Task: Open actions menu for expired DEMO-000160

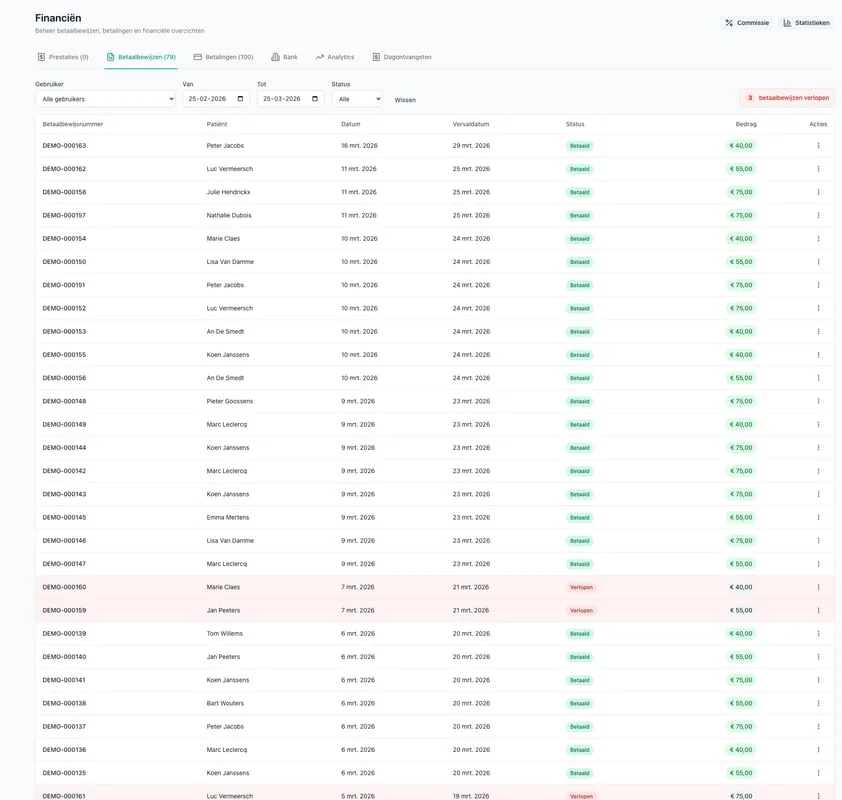Action: coord(818,587)
